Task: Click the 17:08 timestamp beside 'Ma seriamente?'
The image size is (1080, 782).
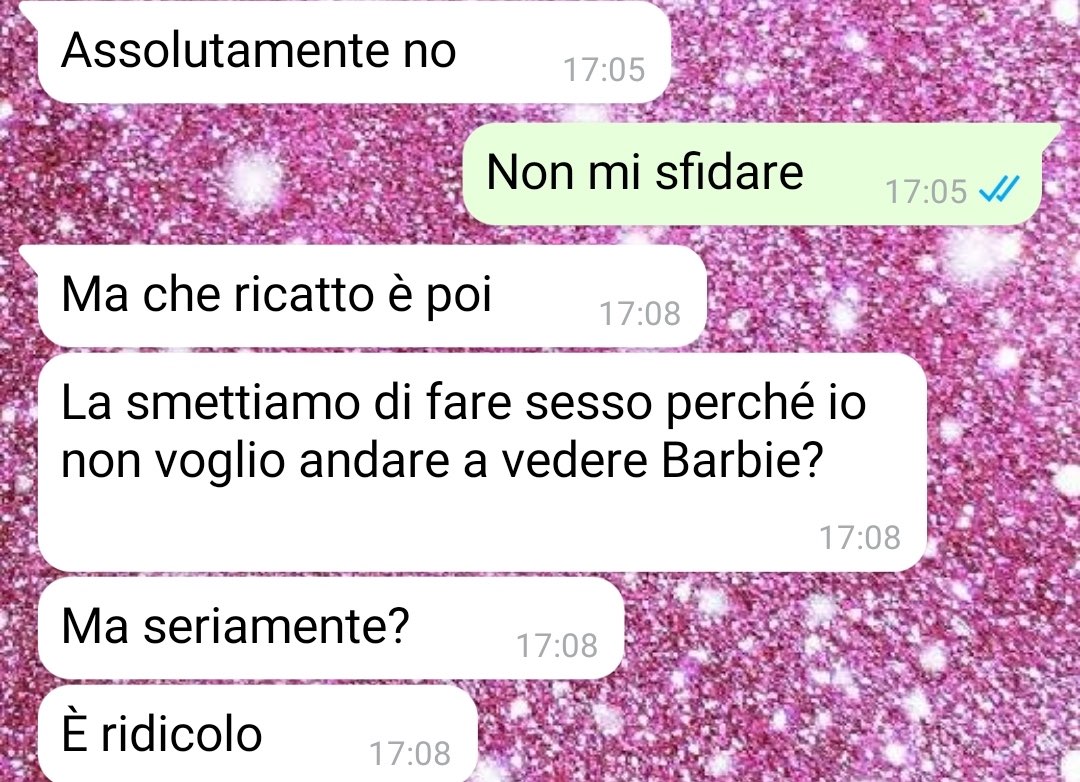Action: pyautogui.click(x=557, y=646)
